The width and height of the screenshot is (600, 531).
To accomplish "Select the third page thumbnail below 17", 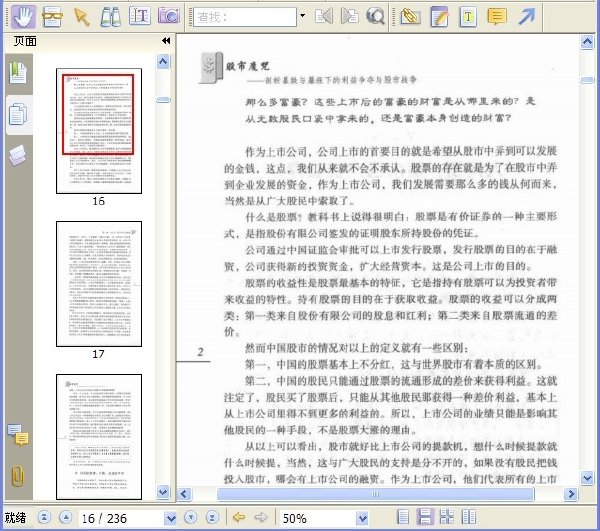I will point(99,437).
